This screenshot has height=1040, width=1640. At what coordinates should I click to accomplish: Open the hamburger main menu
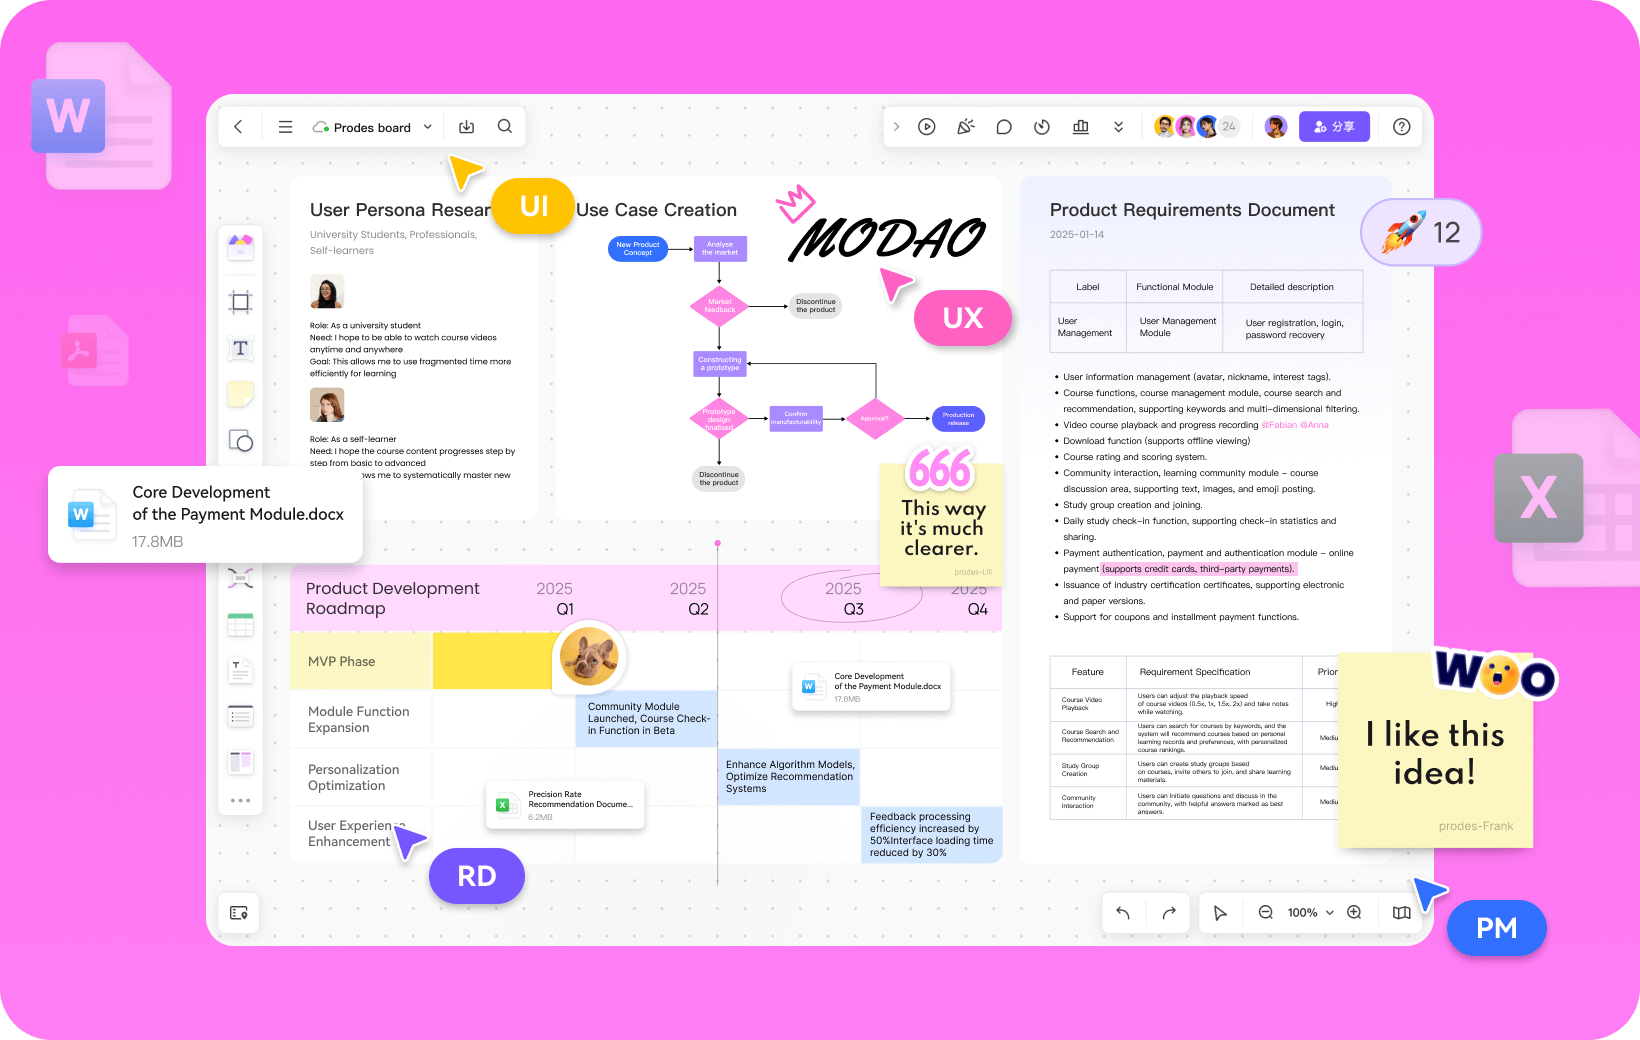[285, 127]
